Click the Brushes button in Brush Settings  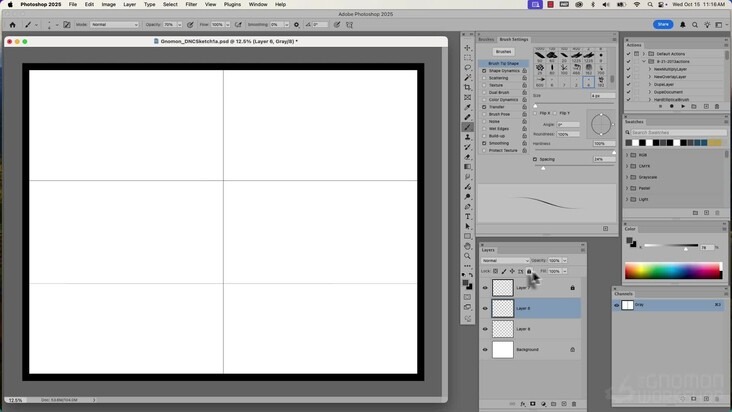click(x=503, y=51)
